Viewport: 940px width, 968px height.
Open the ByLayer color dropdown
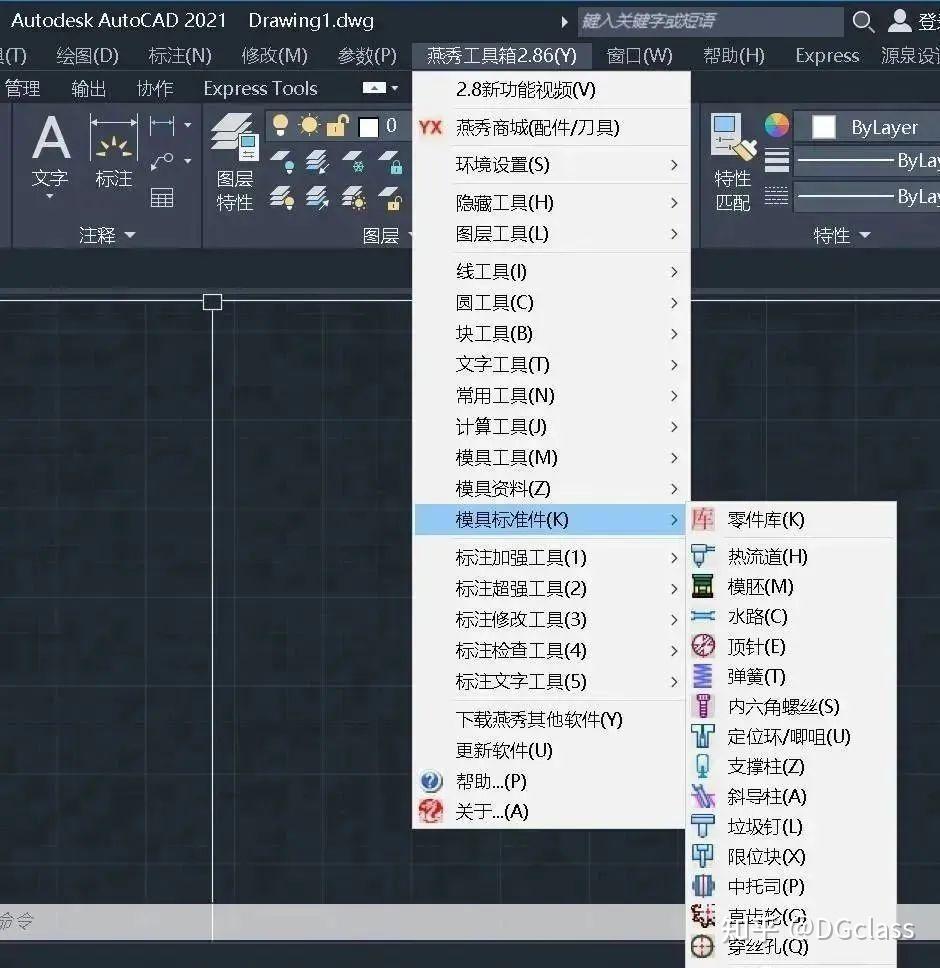coord(866,127)
